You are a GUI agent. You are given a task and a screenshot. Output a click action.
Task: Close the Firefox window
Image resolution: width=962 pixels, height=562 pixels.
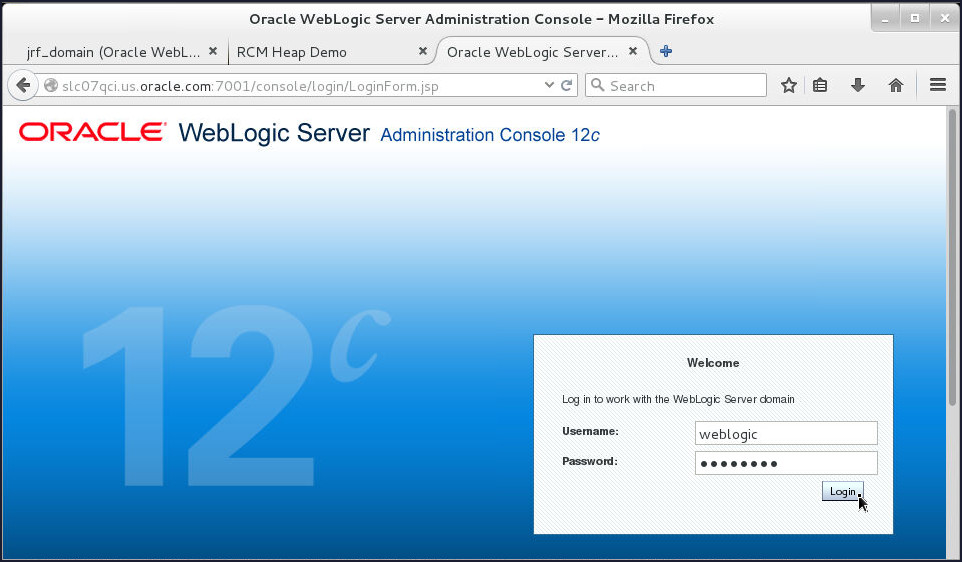945,18
